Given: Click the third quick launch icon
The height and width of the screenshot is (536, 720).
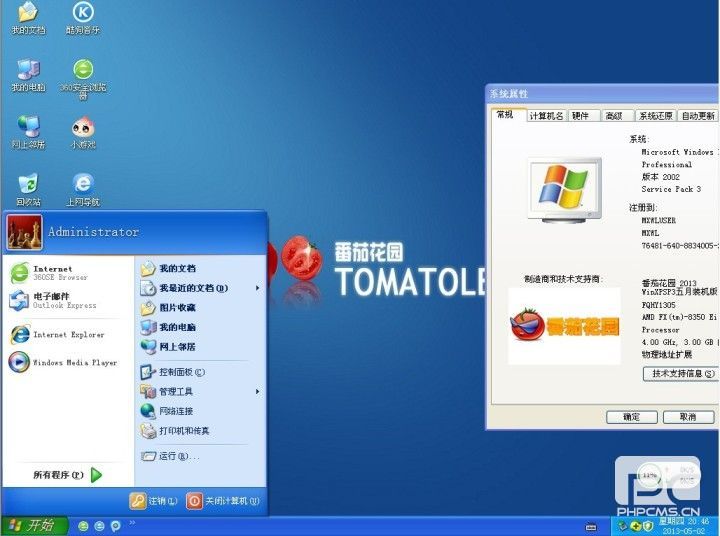Looking at the screenshot, I should pos(115,526).
